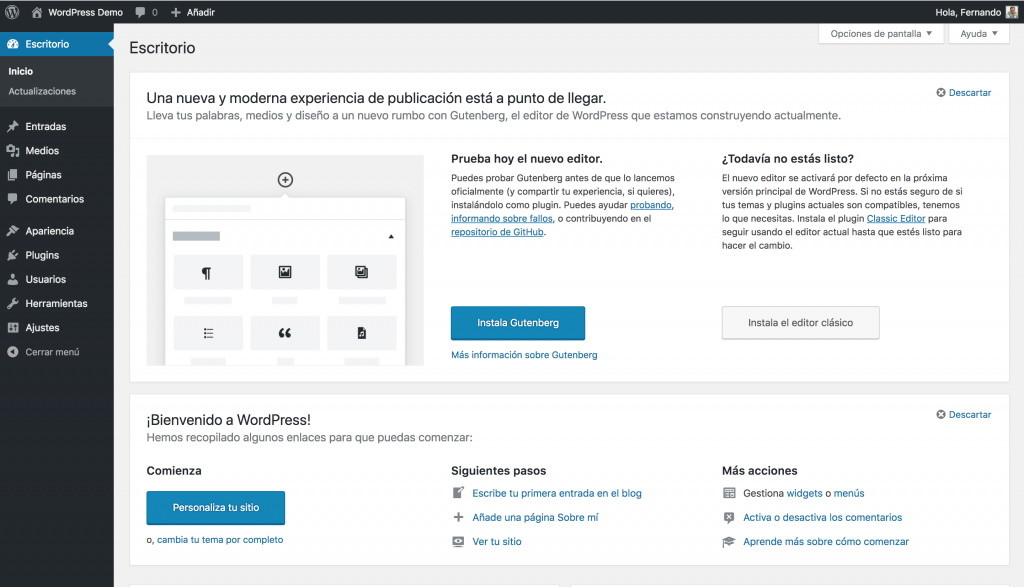Image resolution: width=1024 pixels, height=587 pixels.
Task: Click the Instala Gutenberg button
Action: (518, 323)
